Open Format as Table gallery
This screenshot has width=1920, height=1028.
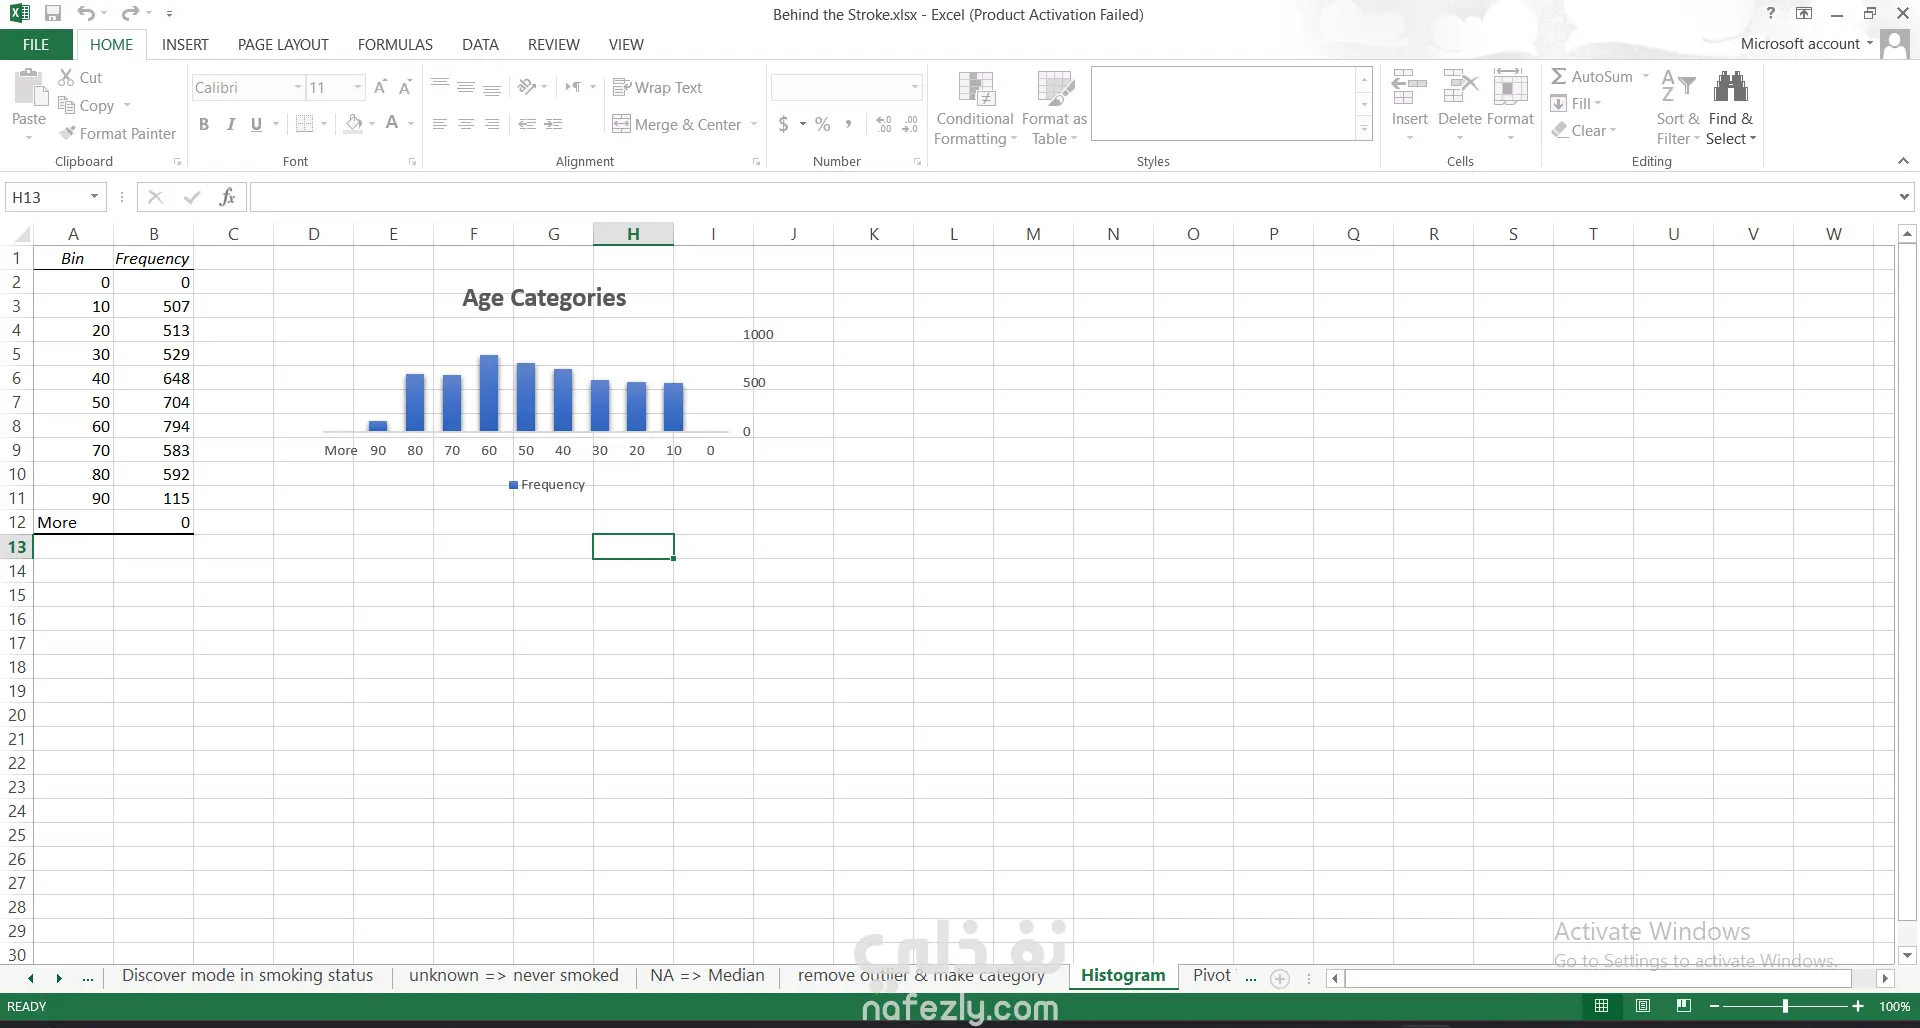pos(1054,108)
